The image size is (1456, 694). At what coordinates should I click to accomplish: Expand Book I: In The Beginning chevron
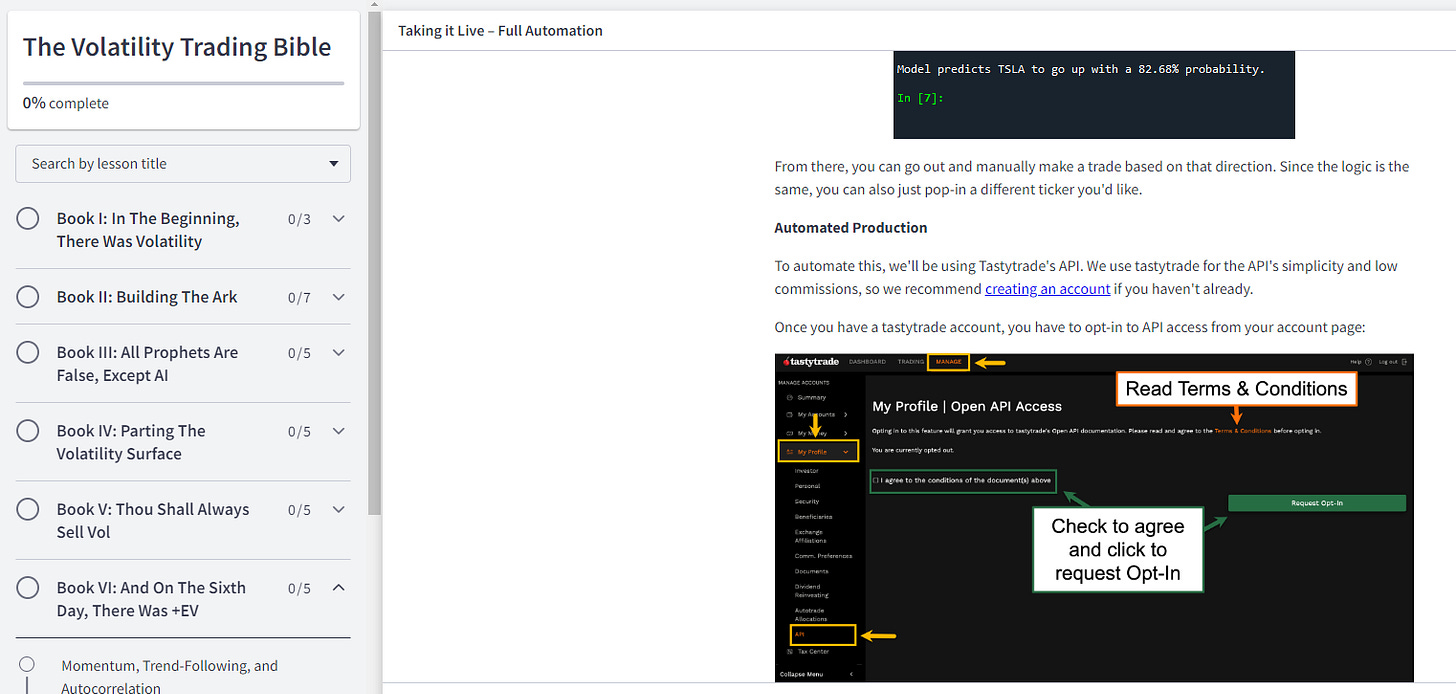point(339,219)
